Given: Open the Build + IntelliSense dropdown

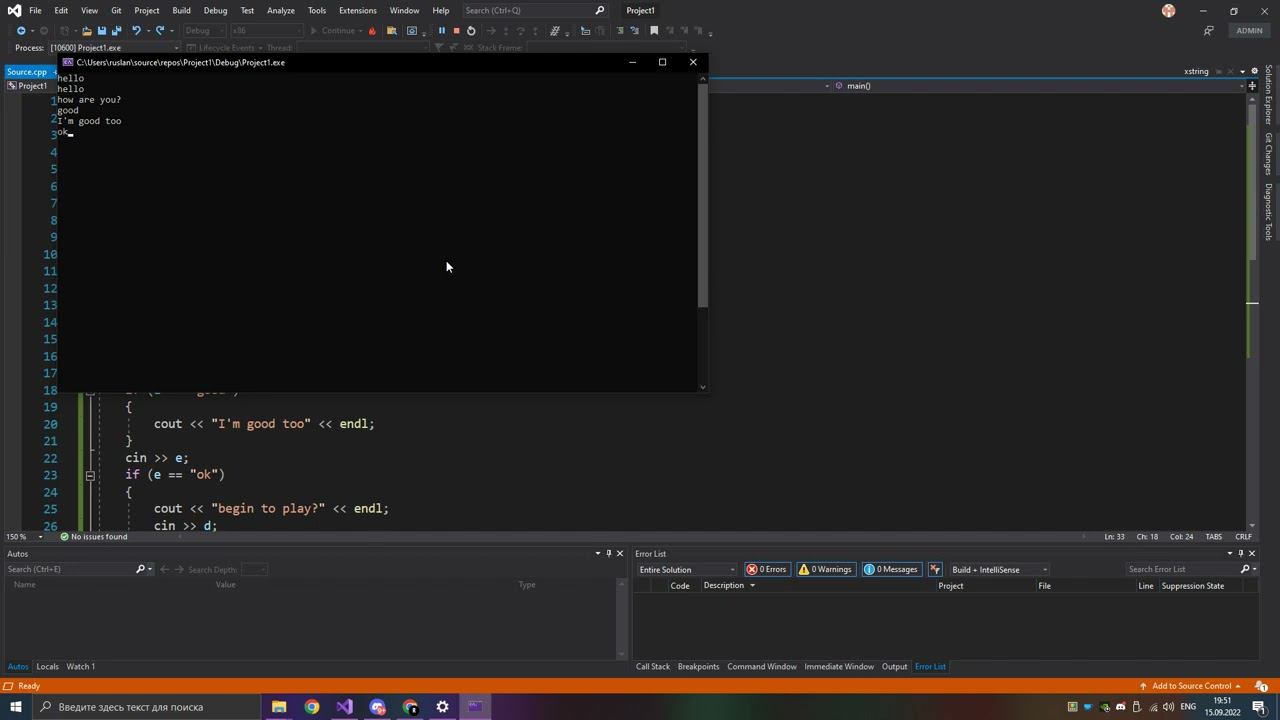Looking at the screenshot, I should (x=999, y=570).
